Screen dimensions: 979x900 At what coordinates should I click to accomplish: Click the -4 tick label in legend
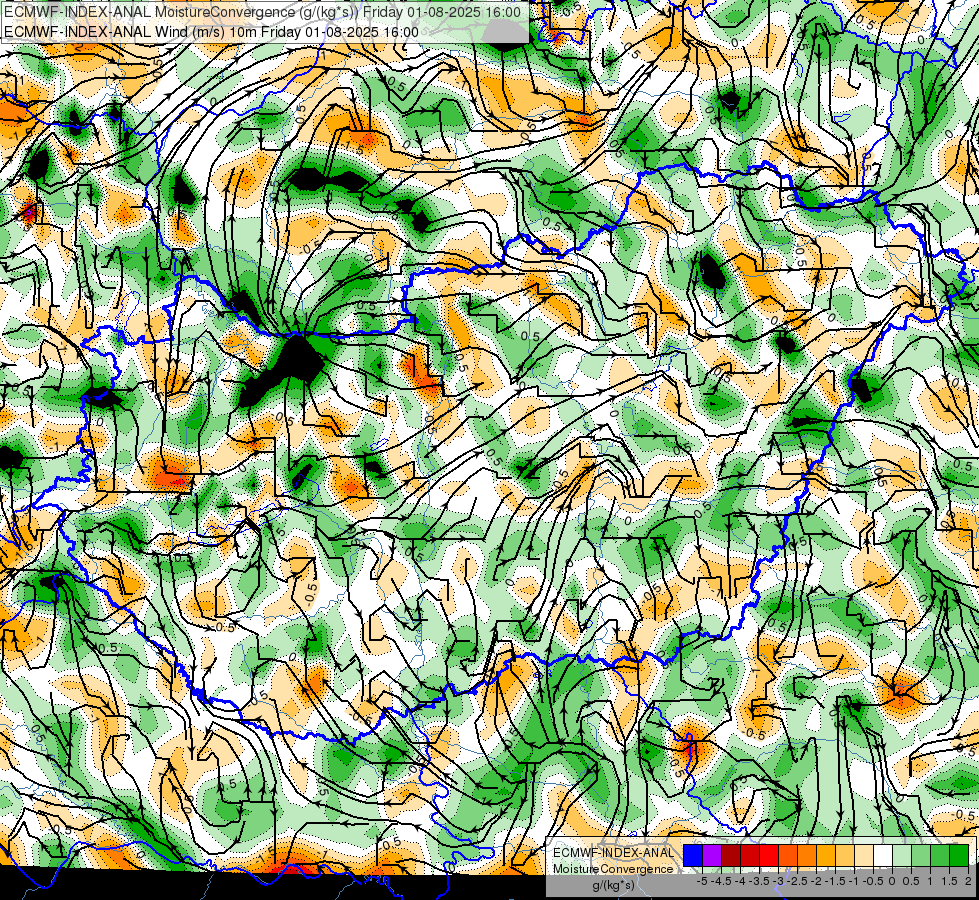tap(740, 881)
